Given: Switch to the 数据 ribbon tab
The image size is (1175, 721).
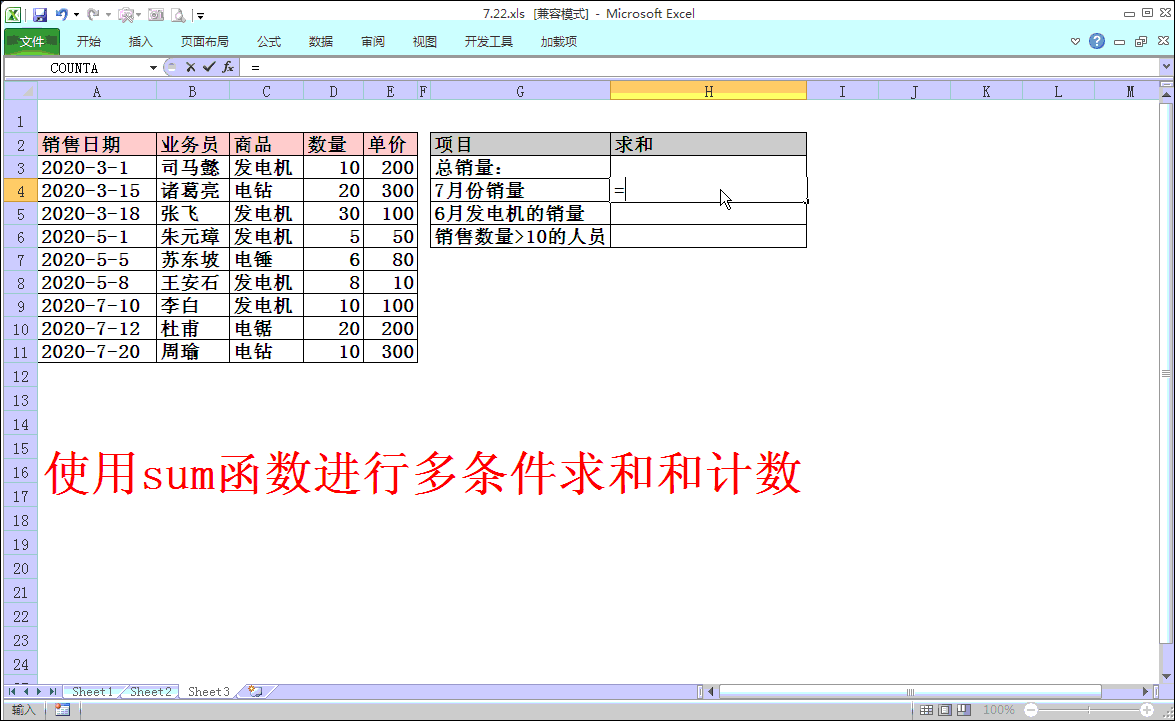Looking at the screenshot, I should 321,41.
